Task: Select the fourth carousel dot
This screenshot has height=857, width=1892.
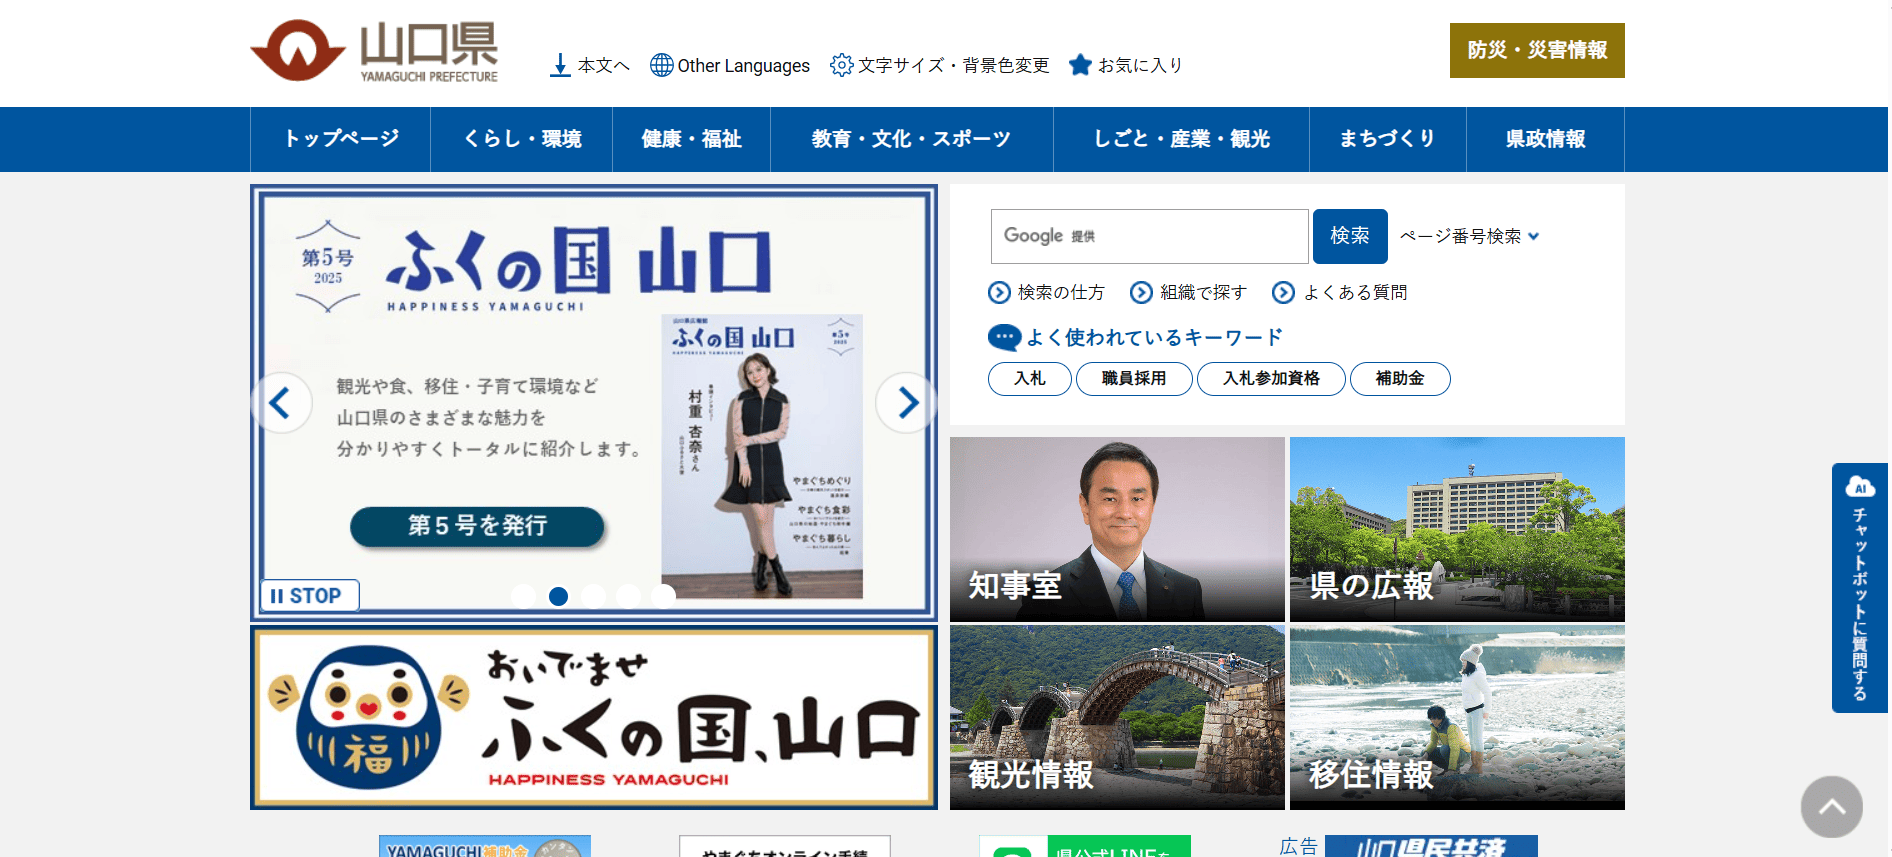Action: point(629,596)
